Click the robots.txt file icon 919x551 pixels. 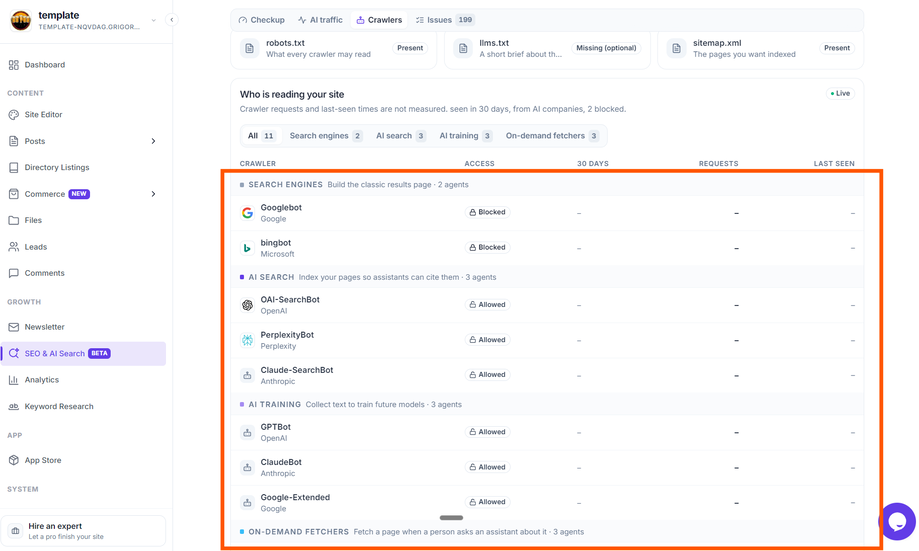click(250, 48)
